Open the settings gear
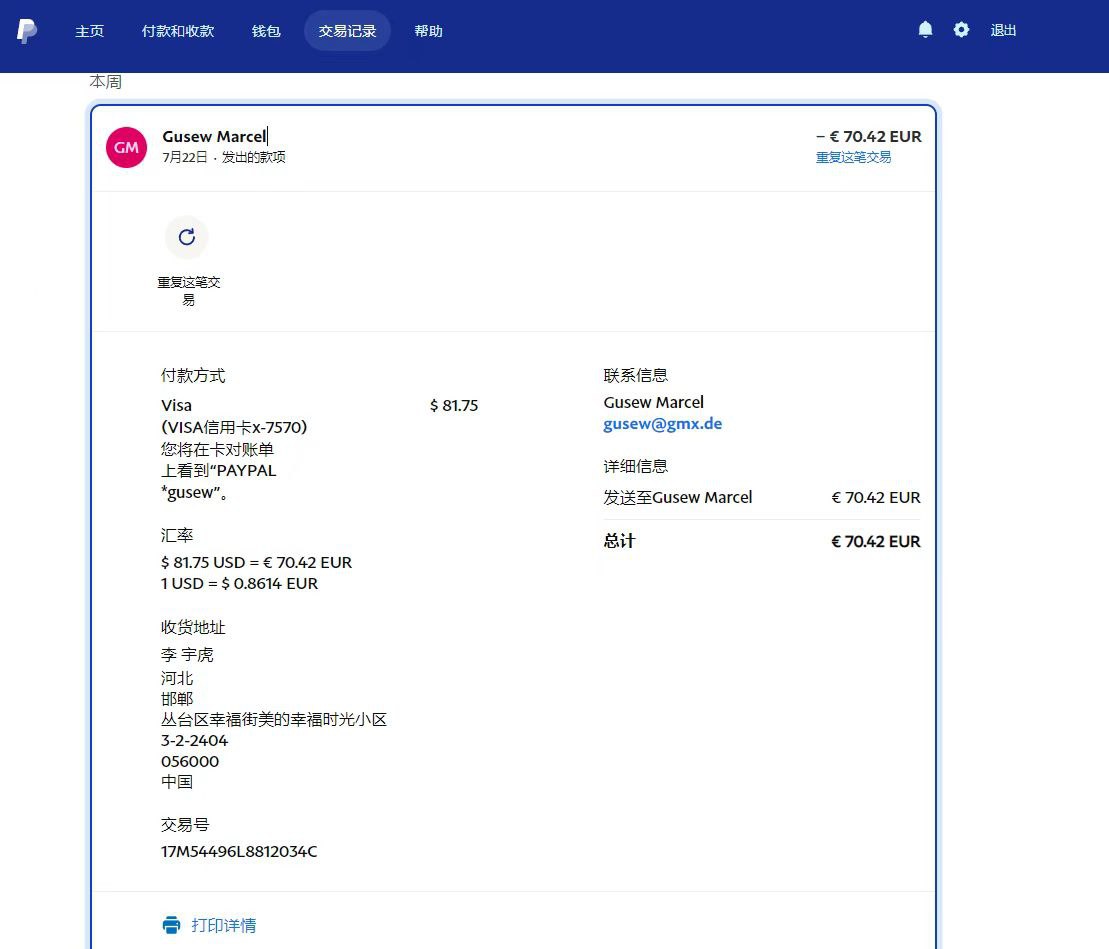 click(x=961, y=30)
